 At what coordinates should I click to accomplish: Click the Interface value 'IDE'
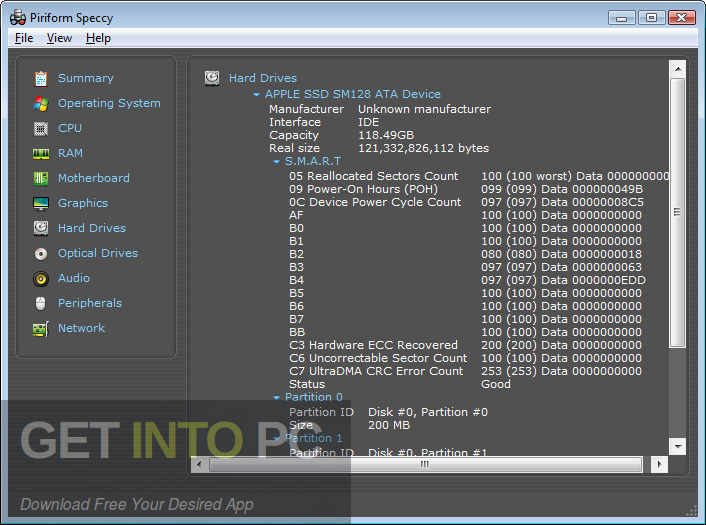coord(369,122)
